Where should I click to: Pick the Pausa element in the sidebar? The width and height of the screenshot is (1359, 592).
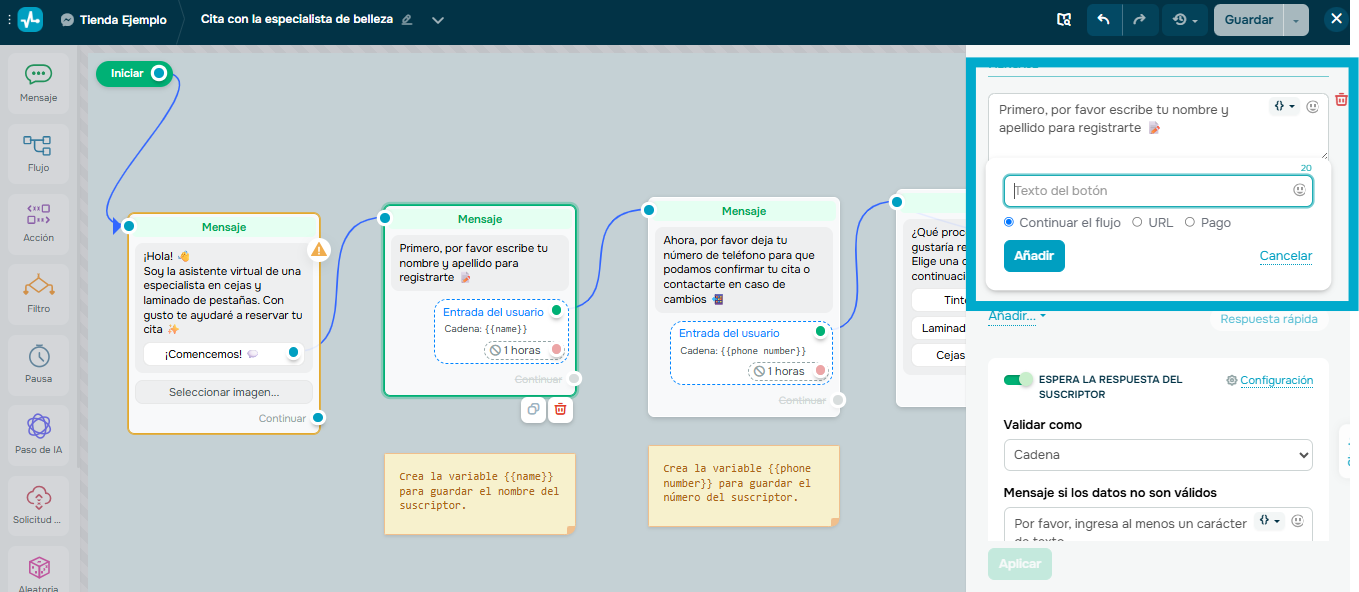pos(39,365)
